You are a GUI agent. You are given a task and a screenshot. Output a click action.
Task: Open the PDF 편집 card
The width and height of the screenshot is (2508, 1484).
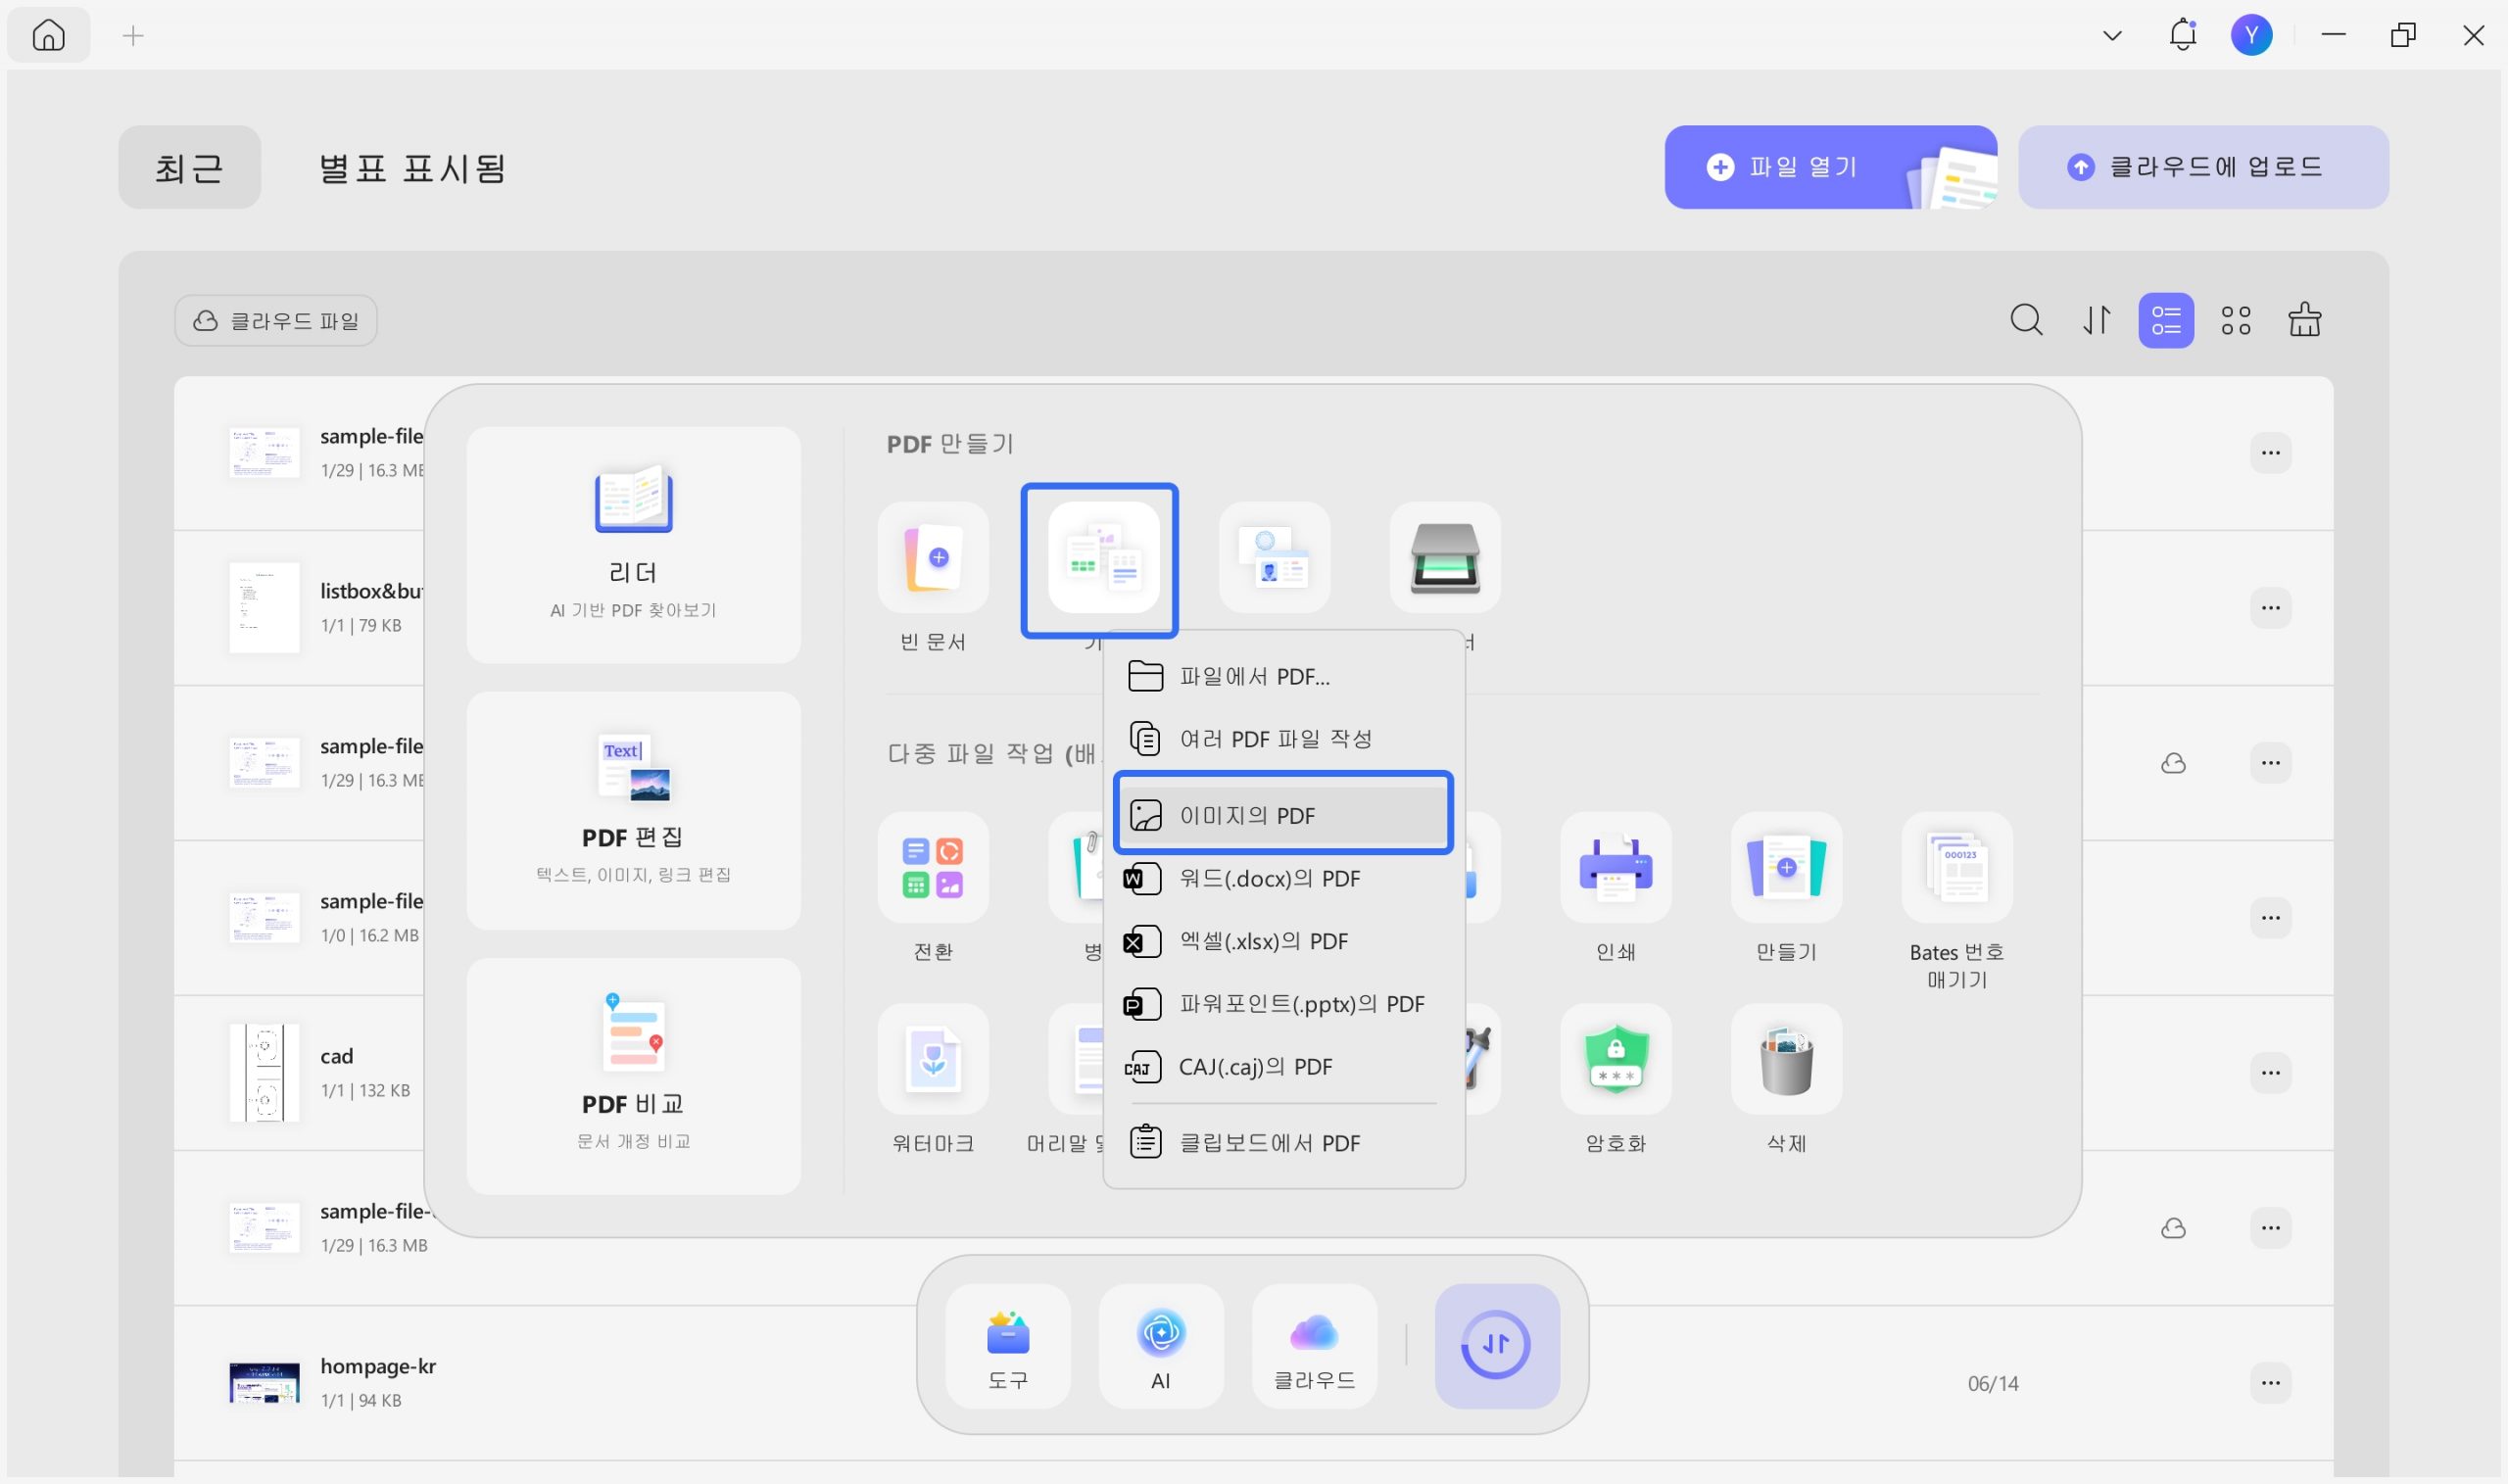click(x=633, y=810)
